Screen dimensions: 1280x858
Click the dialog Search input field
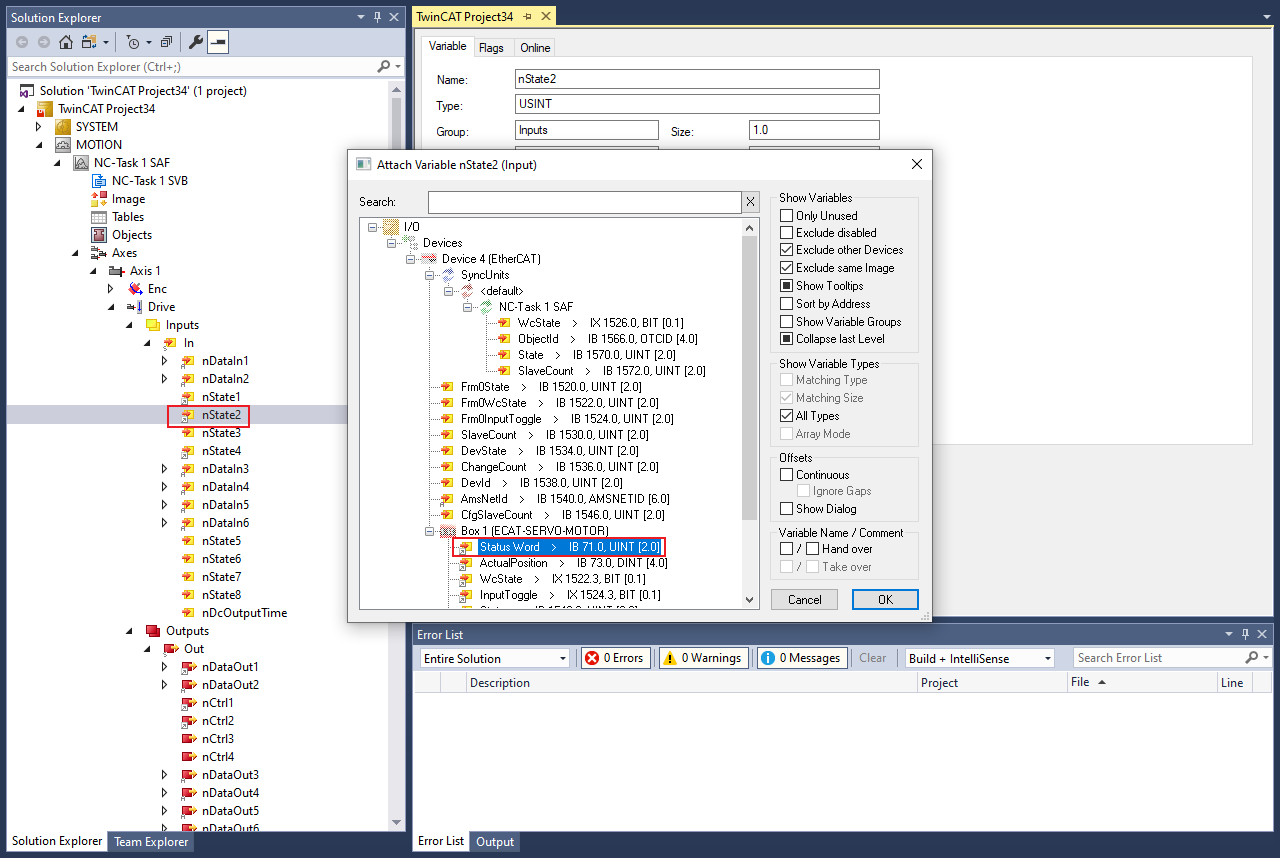pos(584,202)
